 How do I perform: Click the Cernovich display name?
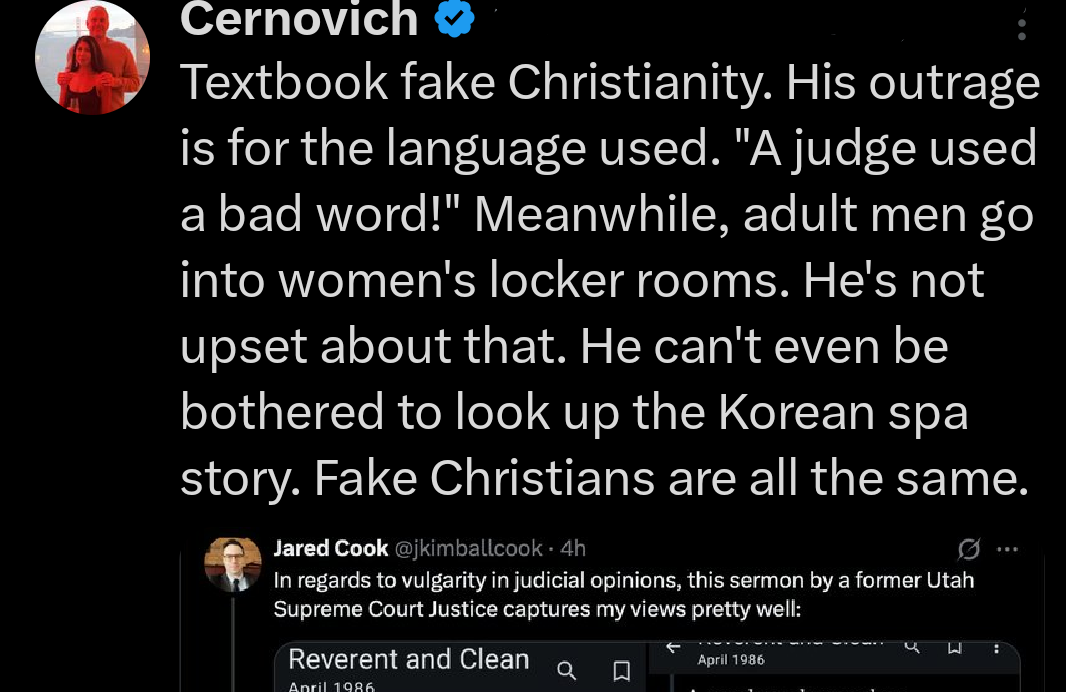pos(299,19)
